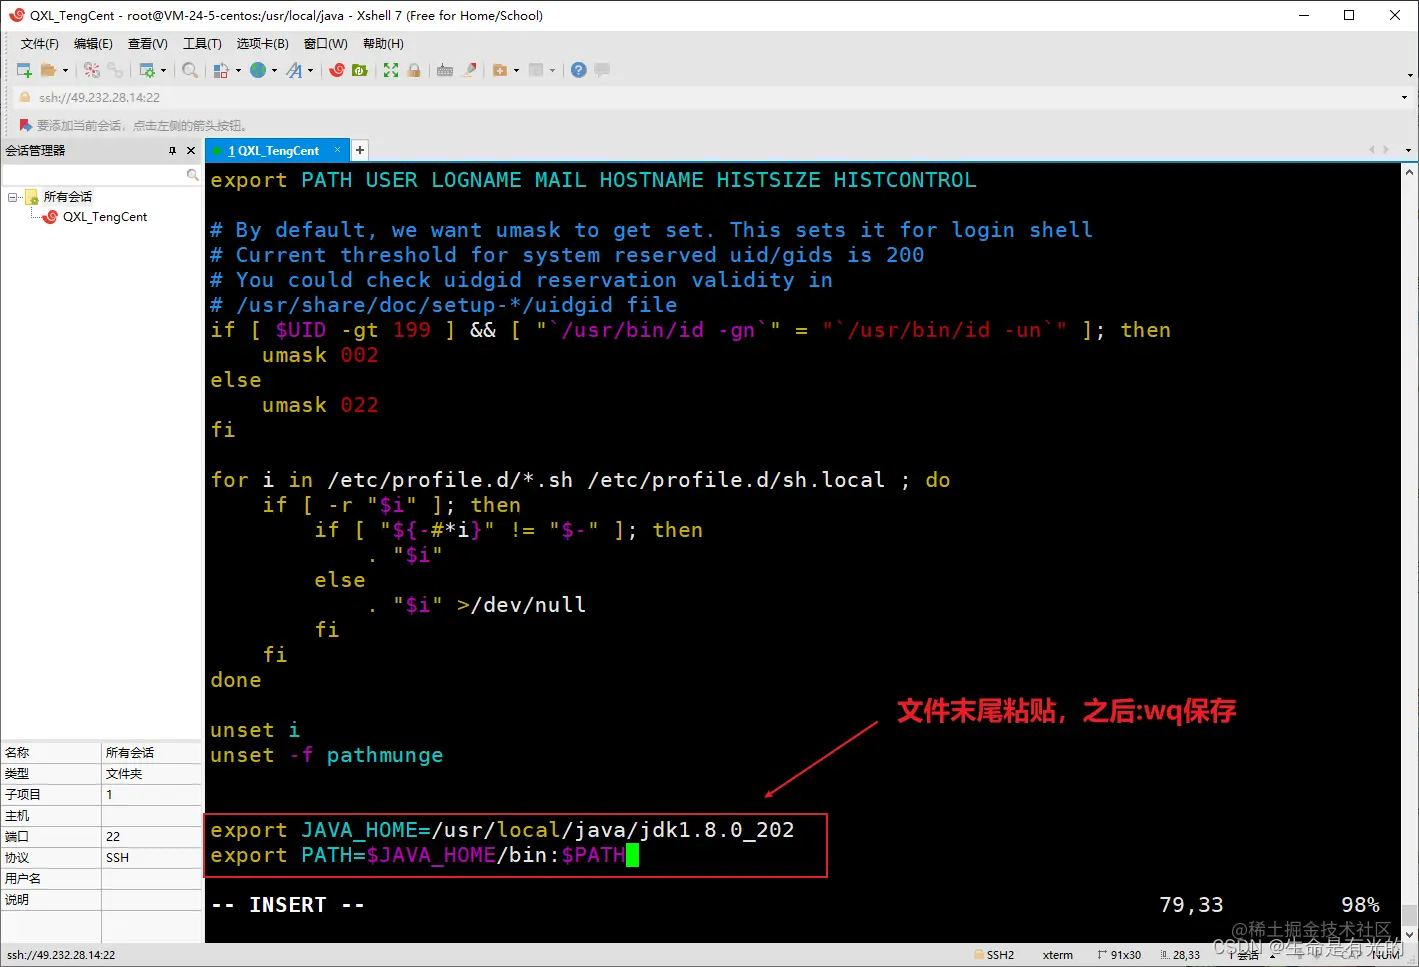The height and width of the screenshot is (967, 1419).
Task: Click the bookmark arrow icon to add session
Action: pyautogui.click(x=26, y=125)
